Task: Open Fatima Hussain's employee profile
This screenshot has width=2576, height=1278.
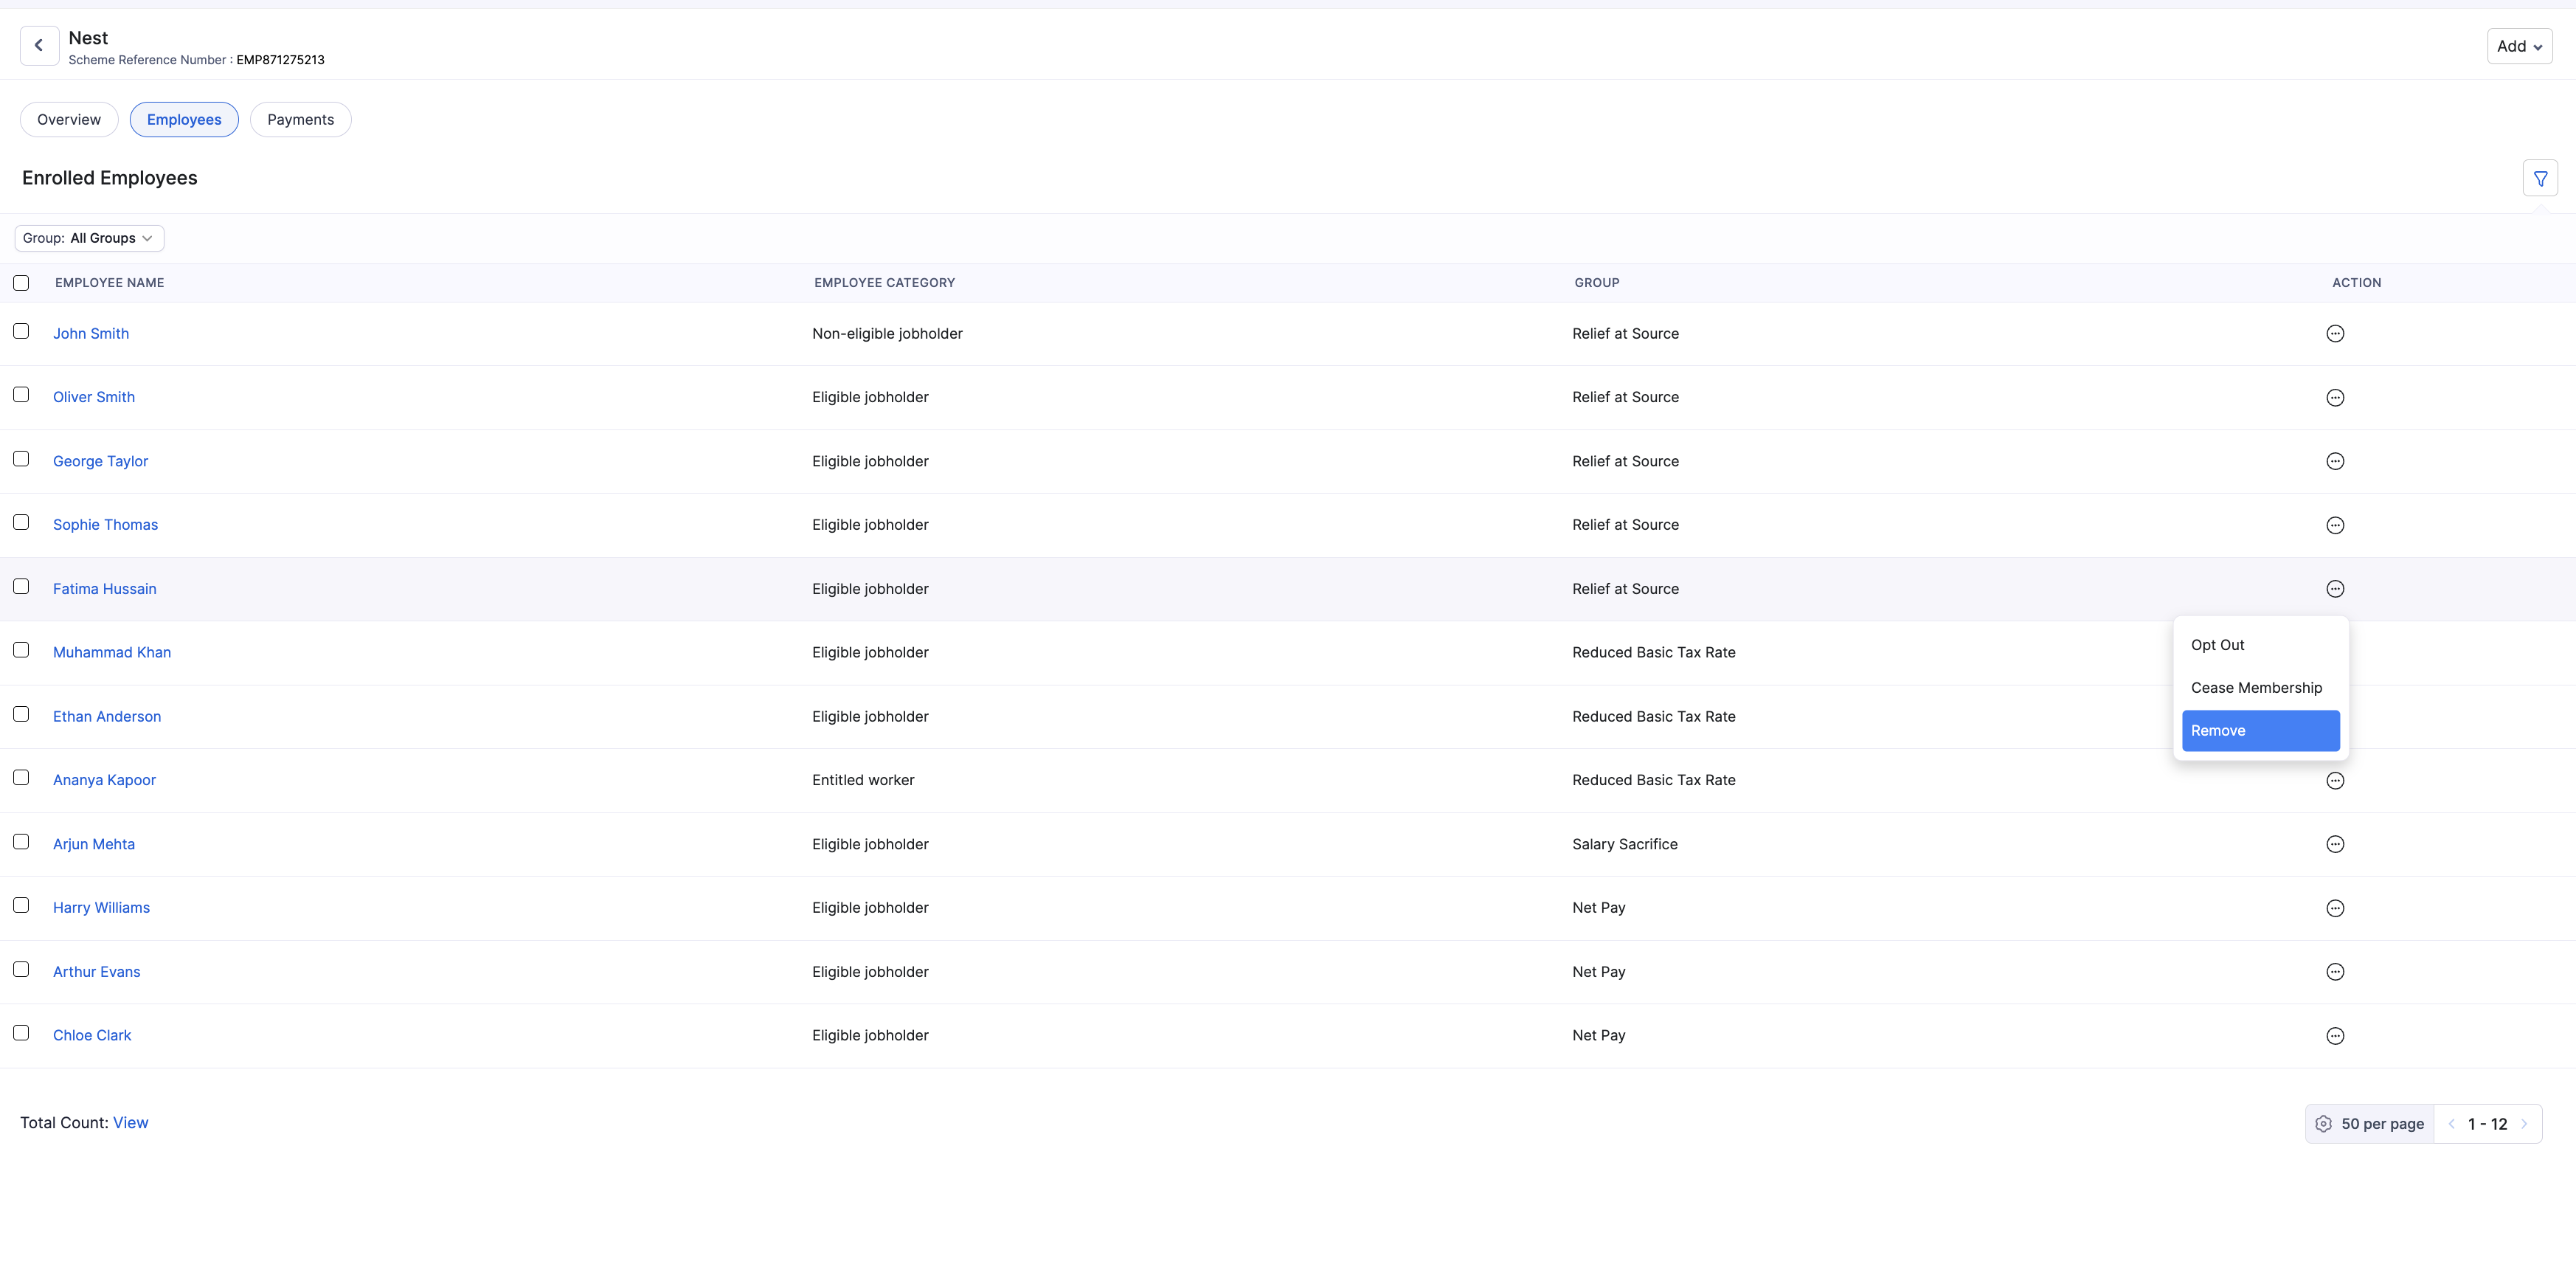Action: (105, 589)
